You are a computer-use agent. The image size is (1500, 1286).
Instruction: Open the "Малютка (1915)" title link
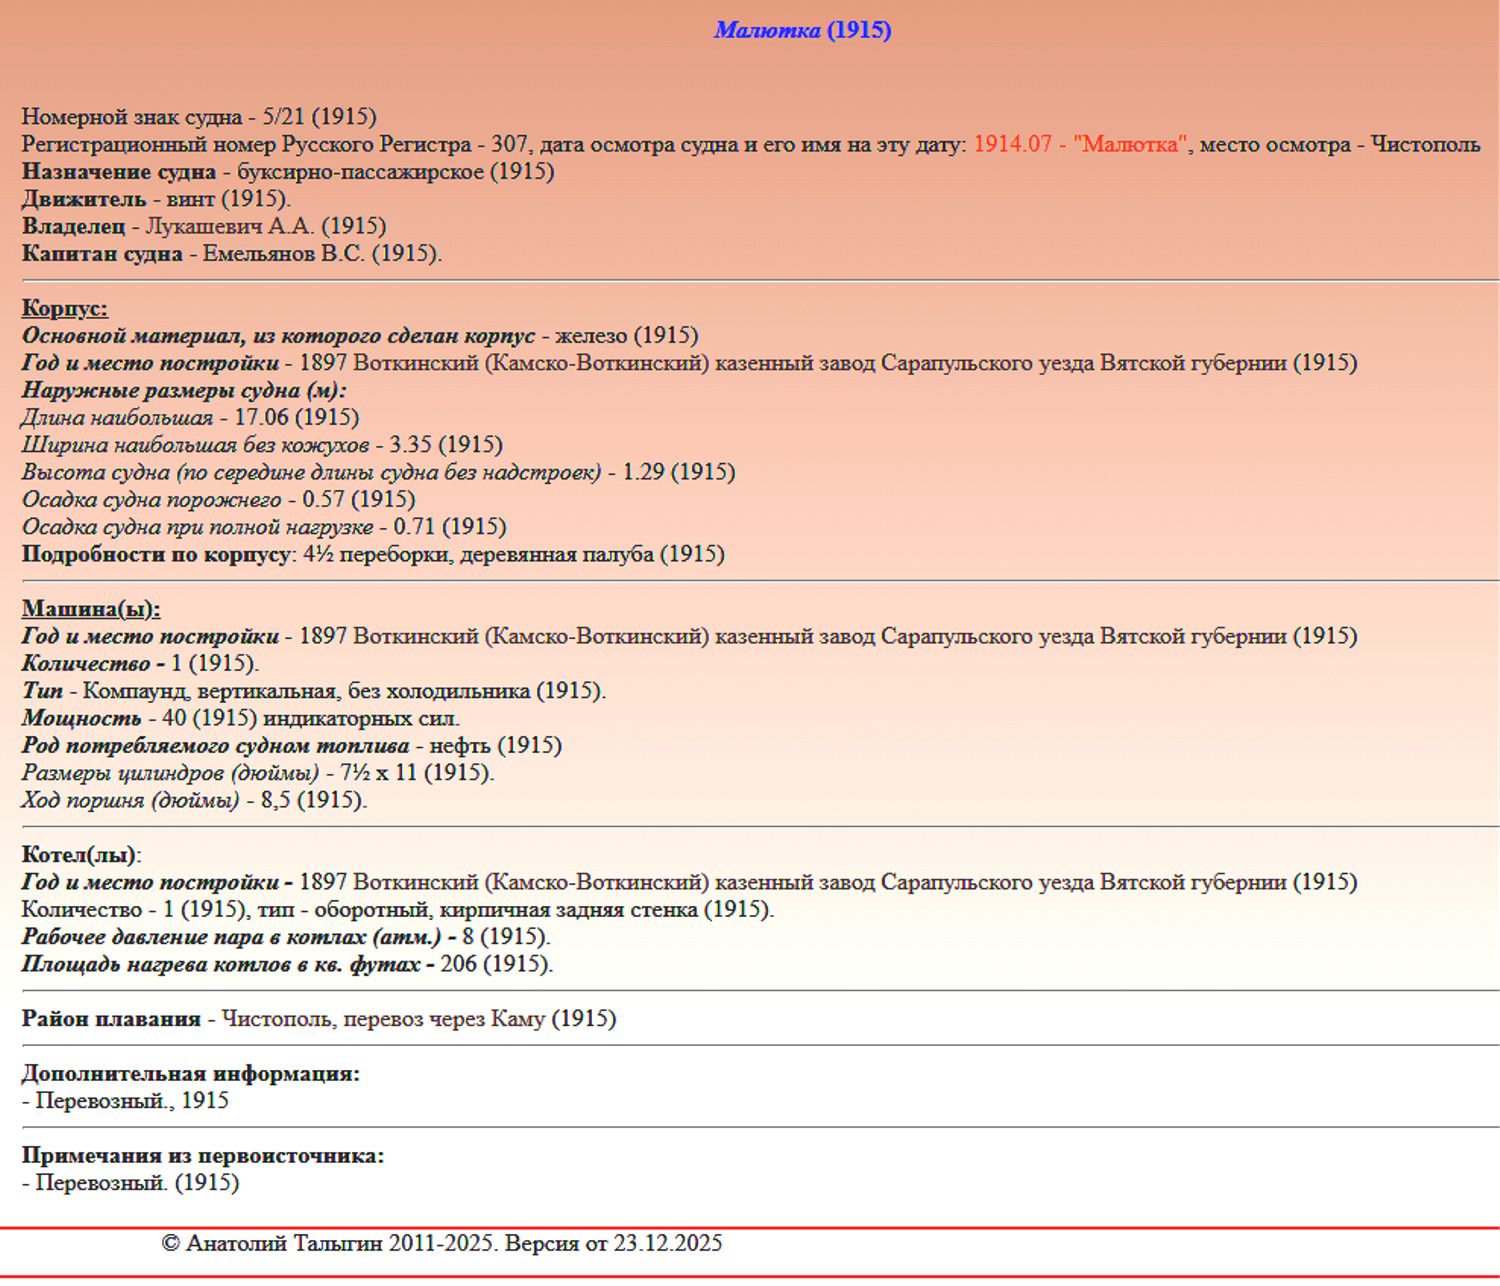coord(802,30)
